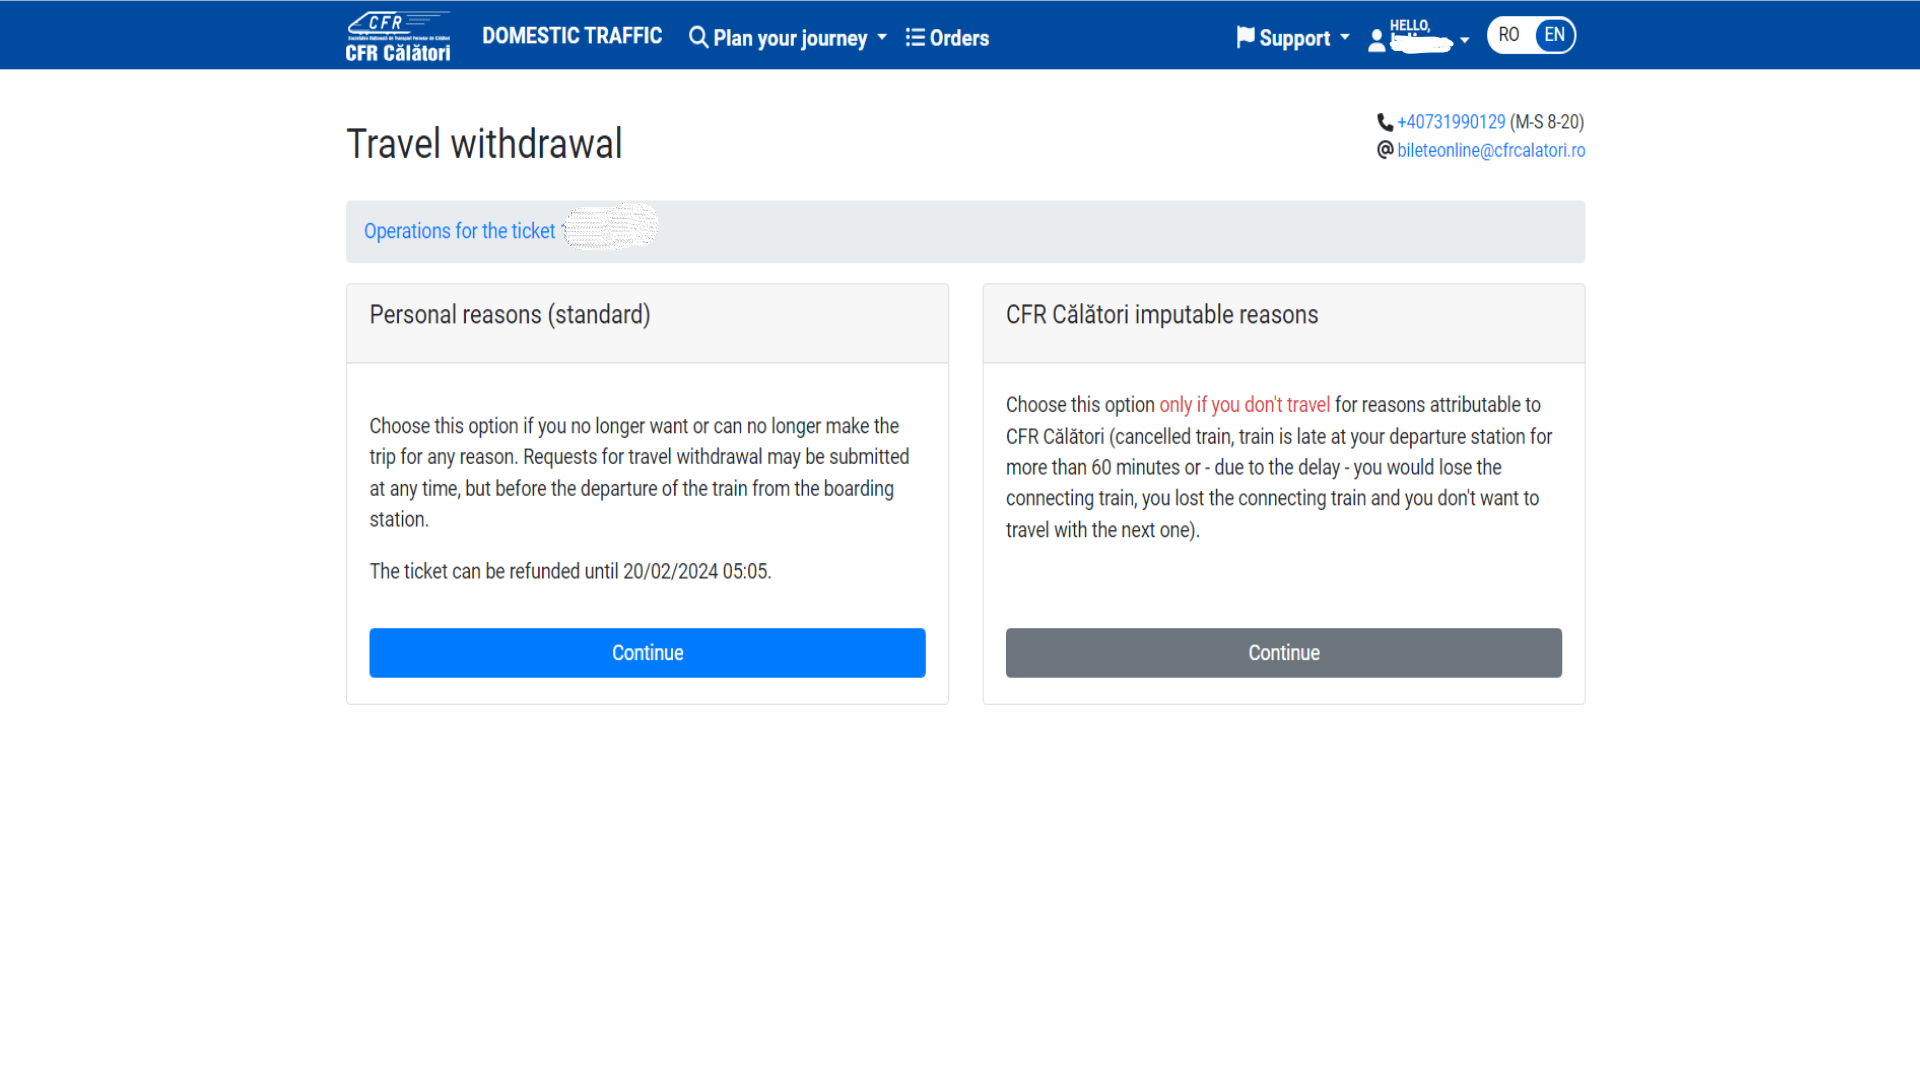1920x1080 pixels.
Task: Expand Plan your journey dropdown
Action: coord(882,38)
